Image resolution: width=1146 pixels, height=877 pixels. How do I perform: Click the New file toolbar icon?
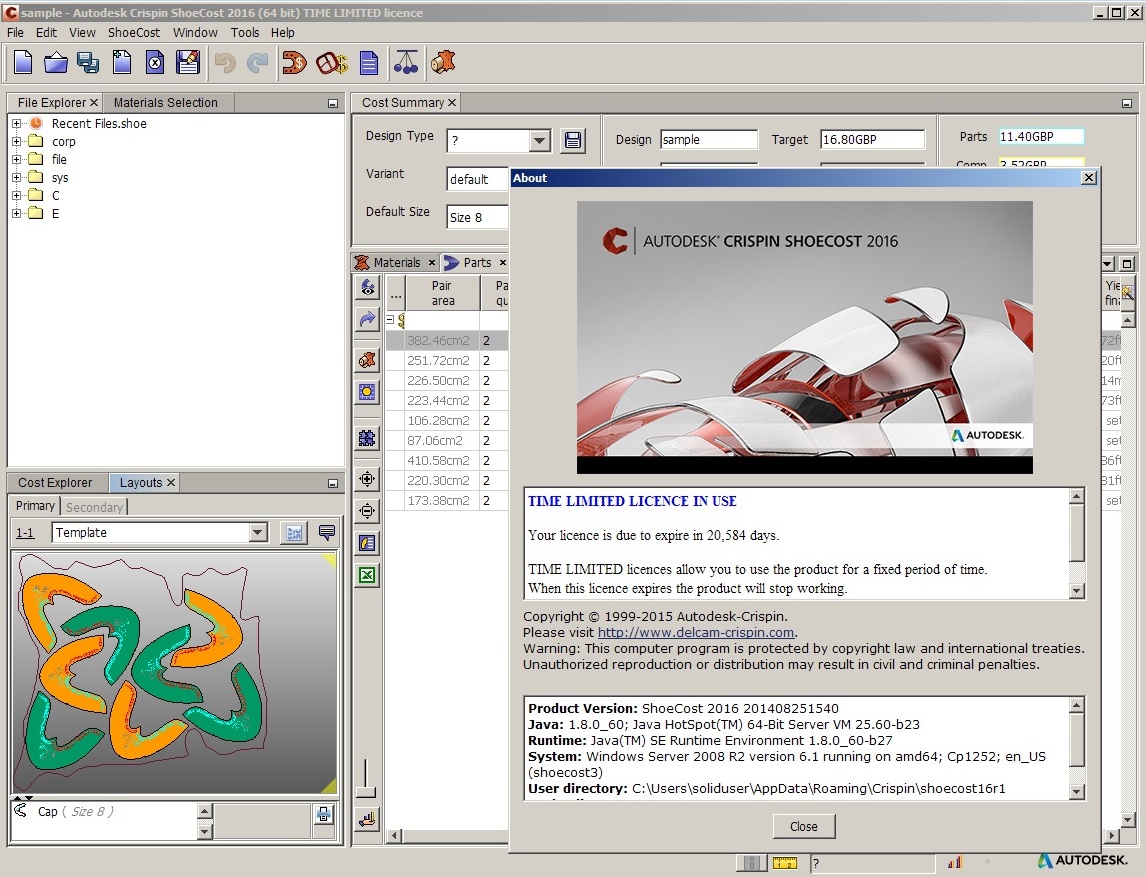[x=23, y=63]
